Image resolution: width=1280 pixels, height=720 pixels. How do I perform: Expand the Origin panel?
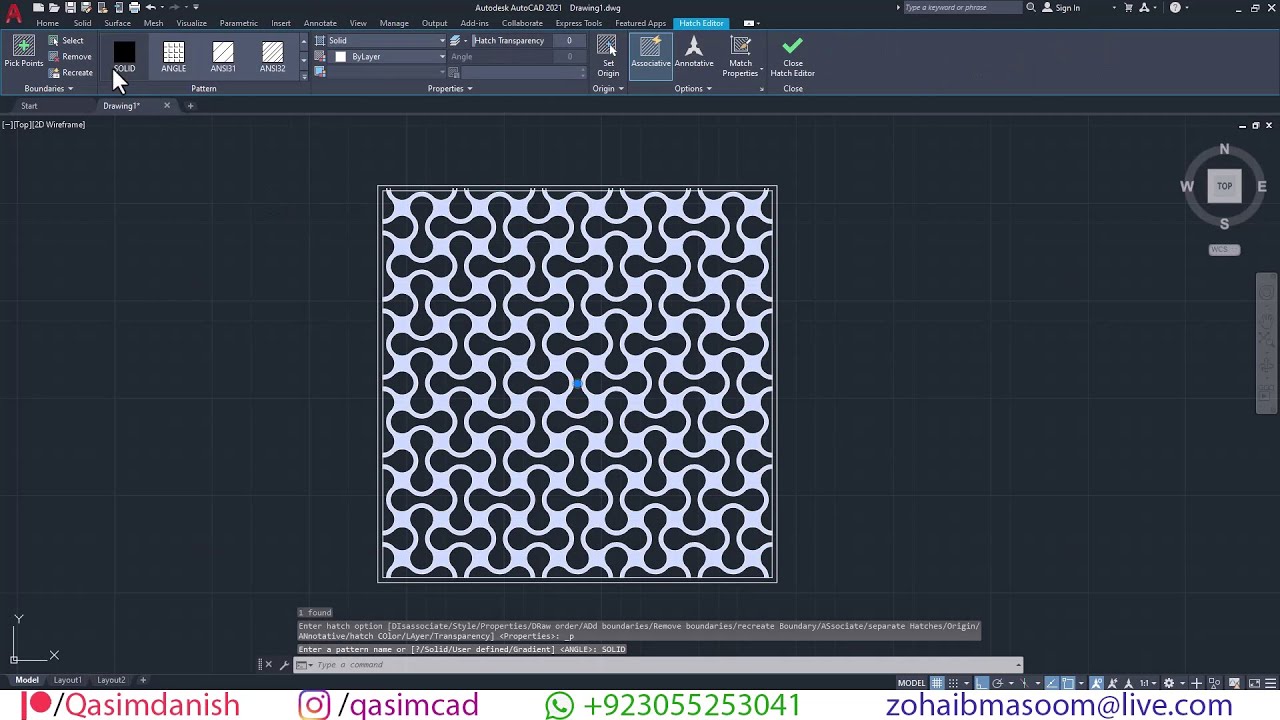[608, 89]
